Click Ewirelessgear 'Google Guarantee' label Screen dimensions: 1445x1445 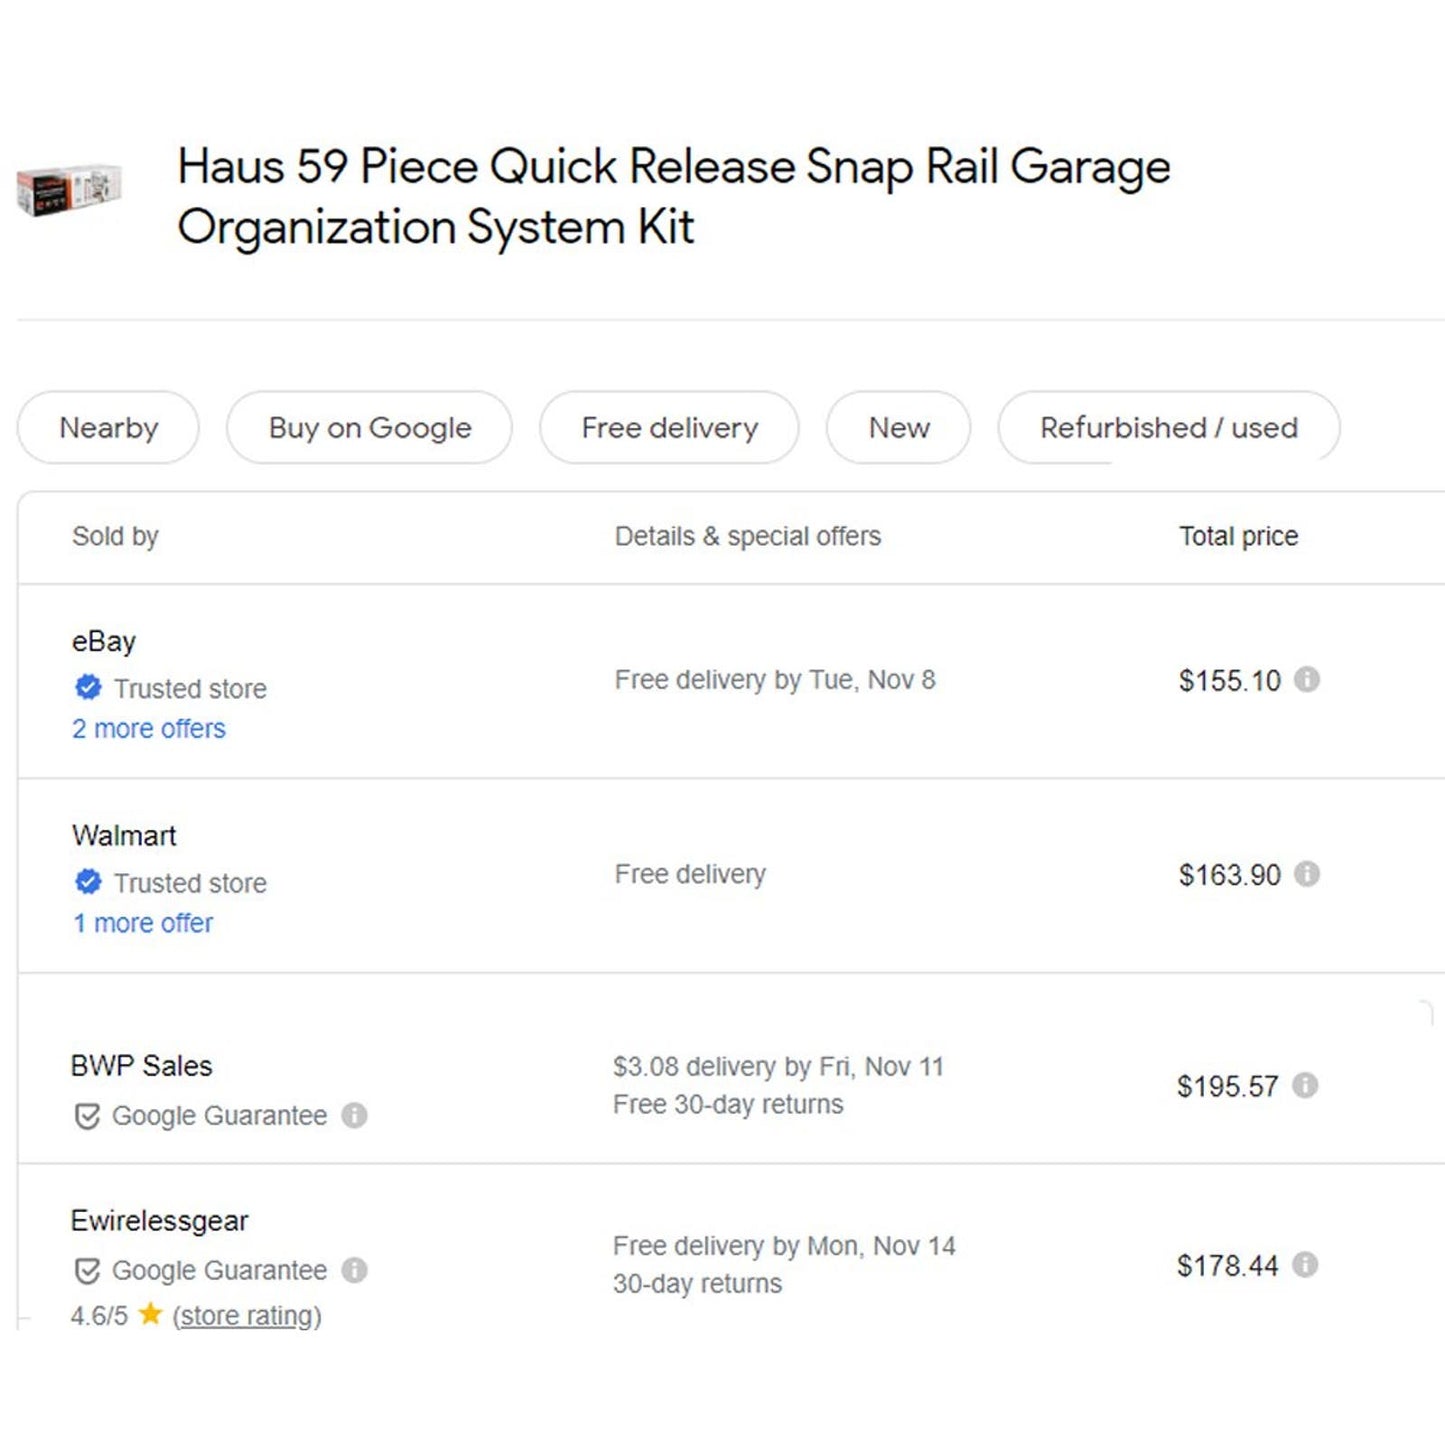tap(219, 1271)
